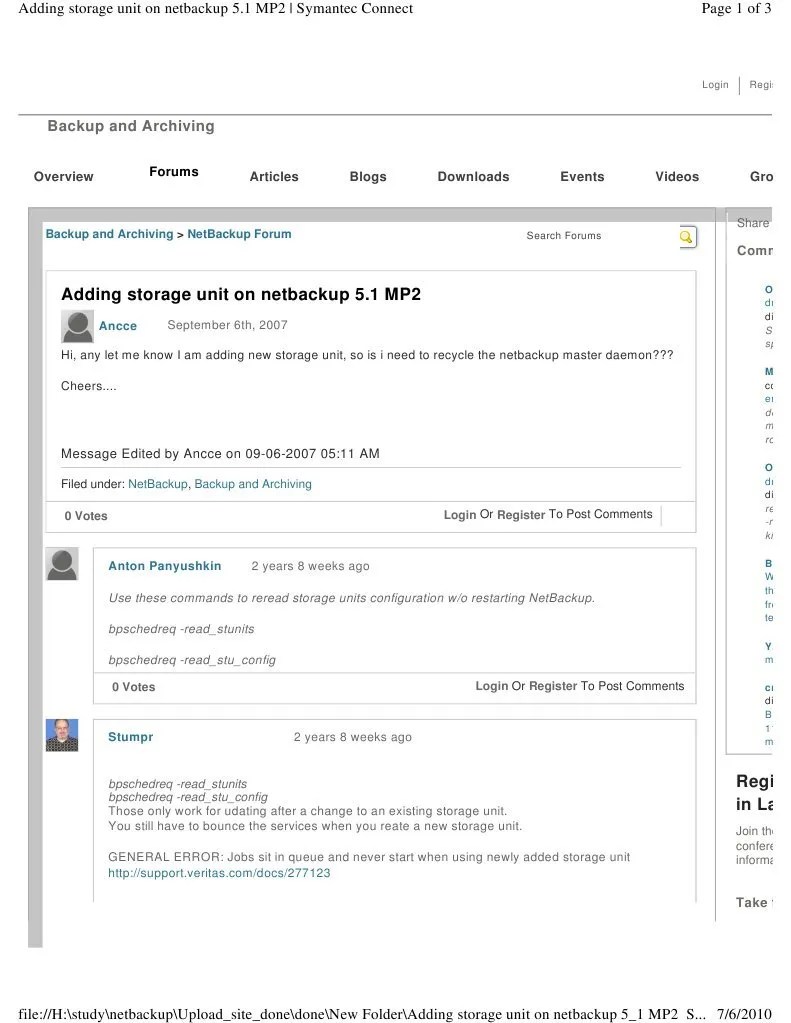Click the 'bpschedreq -read_stu_config' text in Anton's reply

click(192, 660)
